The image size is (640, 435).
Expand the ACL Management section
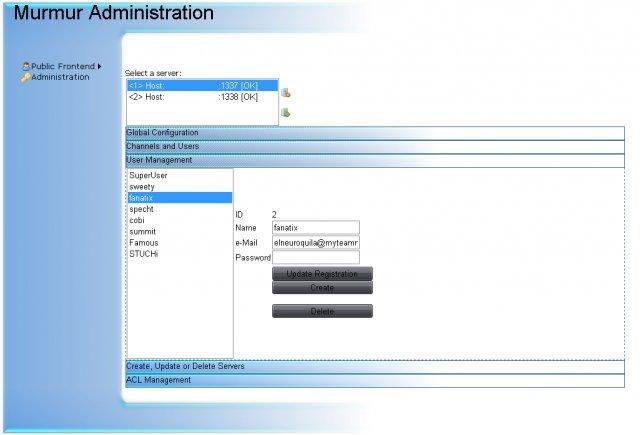coord(375,380)
